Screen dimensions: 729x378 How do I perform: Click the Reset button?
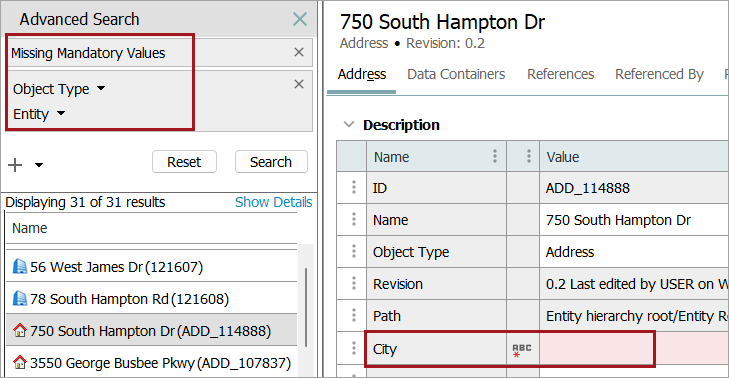(184, 162)
